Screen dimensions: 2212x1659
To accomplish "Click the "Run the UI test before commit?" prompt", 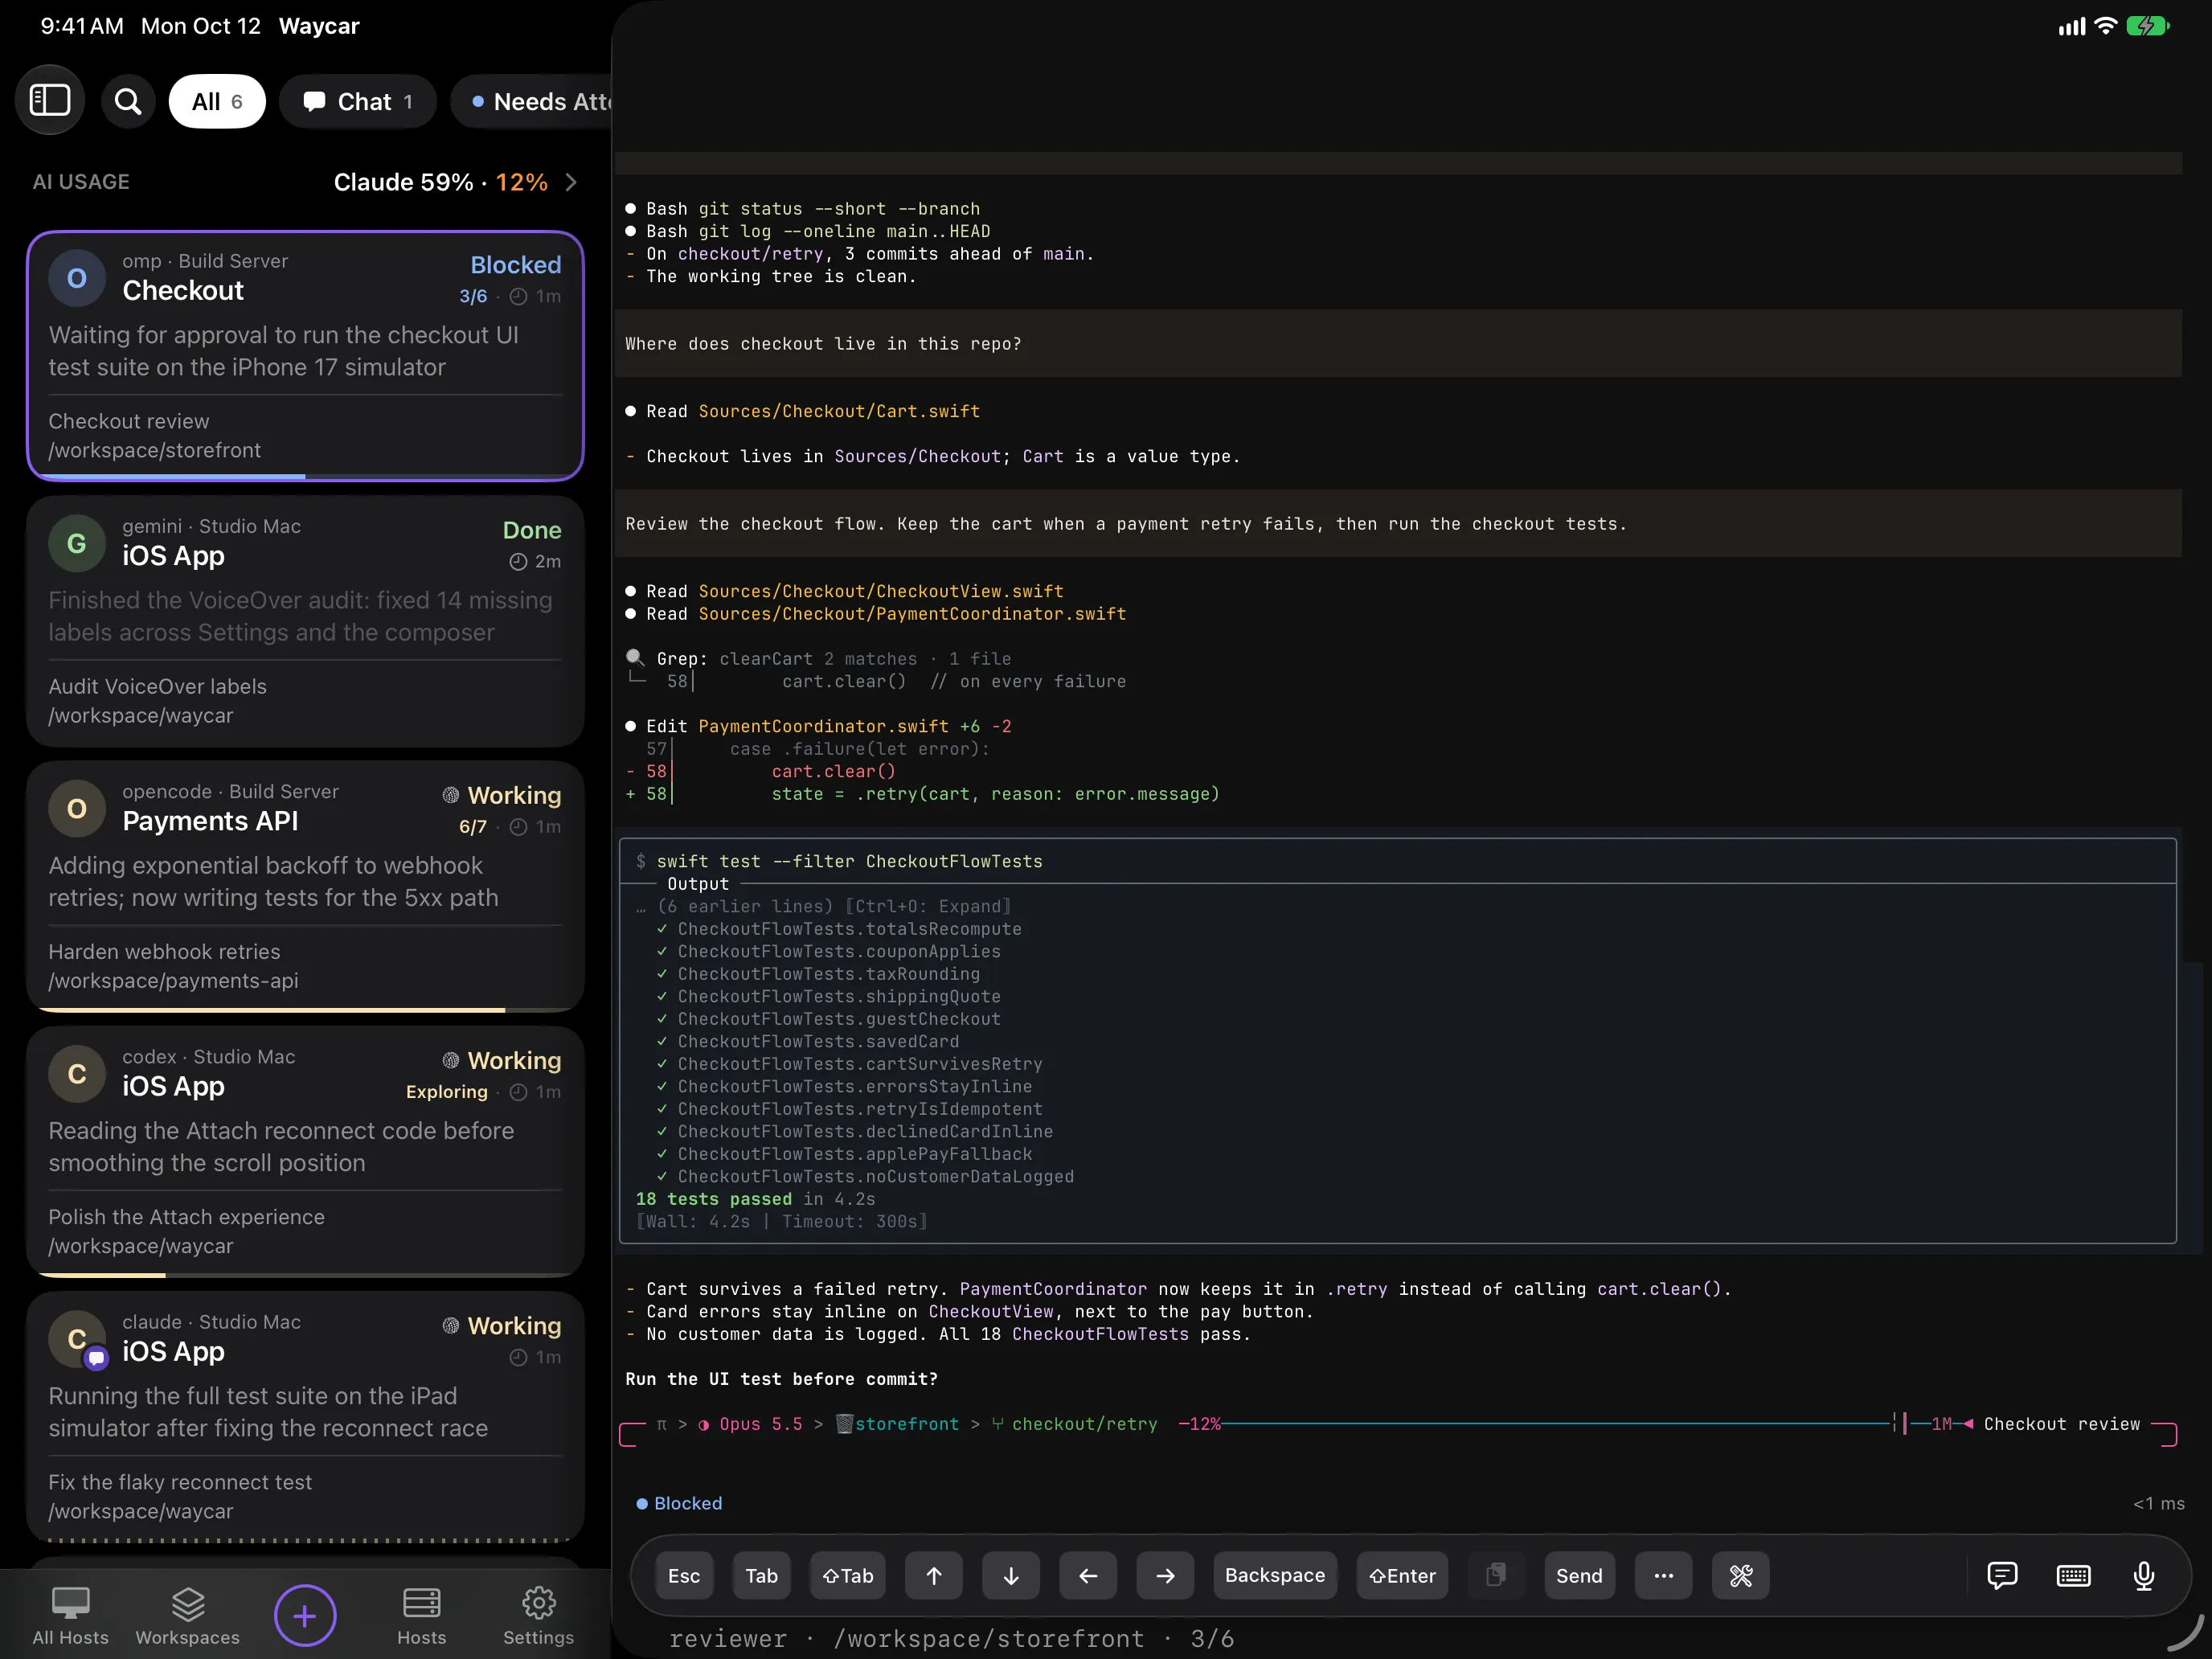I will click(781, 1379).
